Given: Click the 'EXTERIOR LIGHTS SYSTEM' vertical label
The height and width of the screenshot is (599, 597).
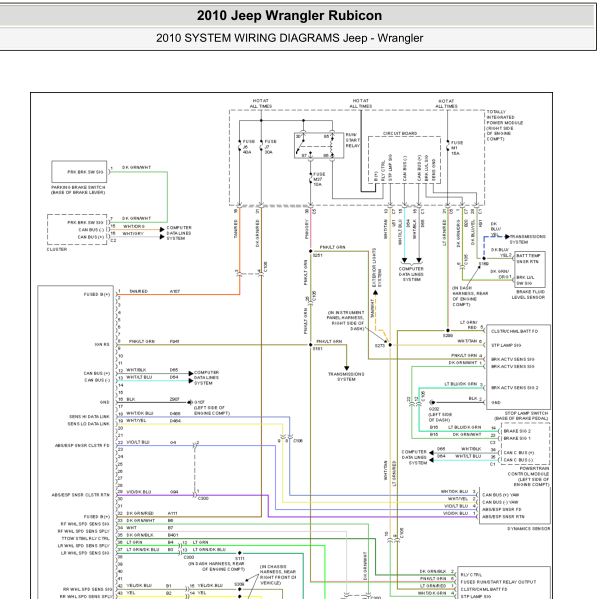Looking at the screenshot, I should [x=377, y=267].
